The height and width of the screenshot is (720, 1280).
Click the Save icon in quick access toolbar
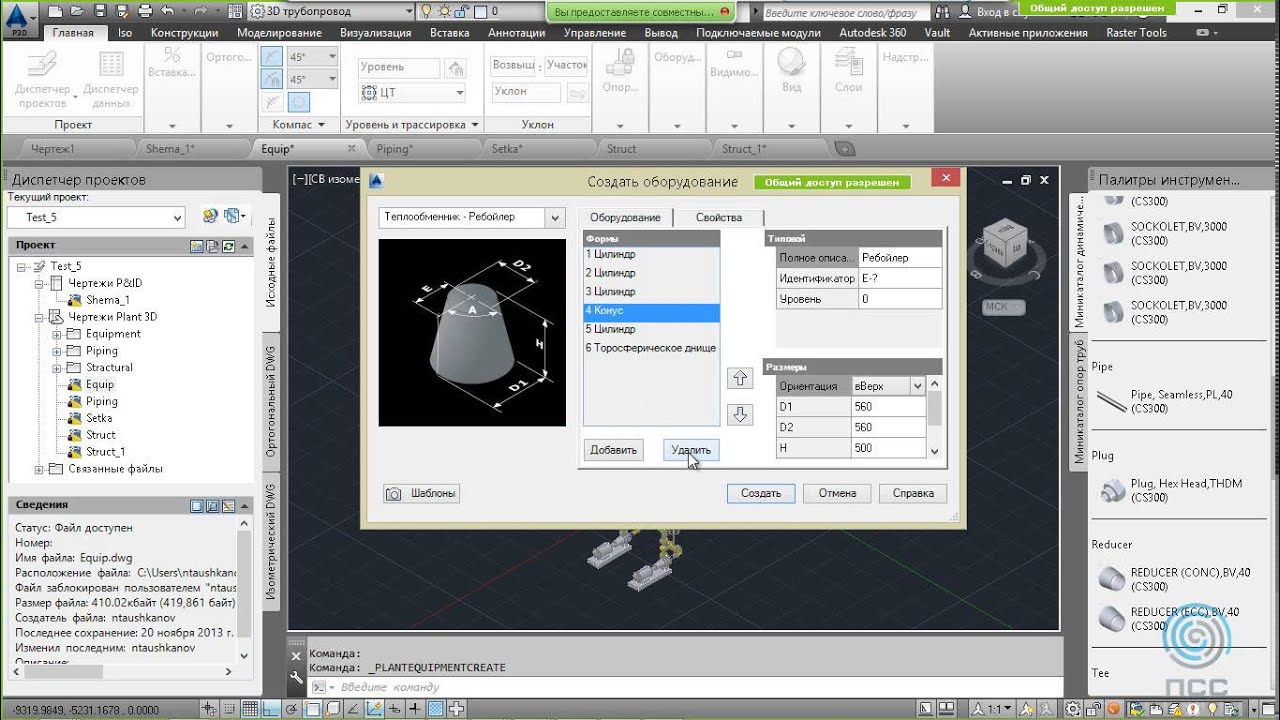[x=99, y=11]
